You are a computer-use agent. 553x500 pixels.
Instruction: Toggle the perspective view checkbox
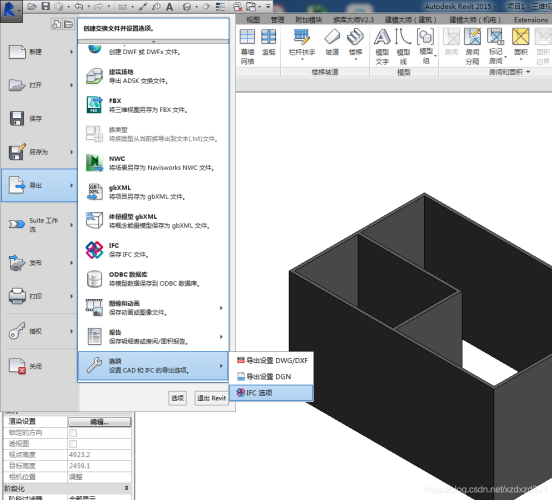(x=73, y=444)
